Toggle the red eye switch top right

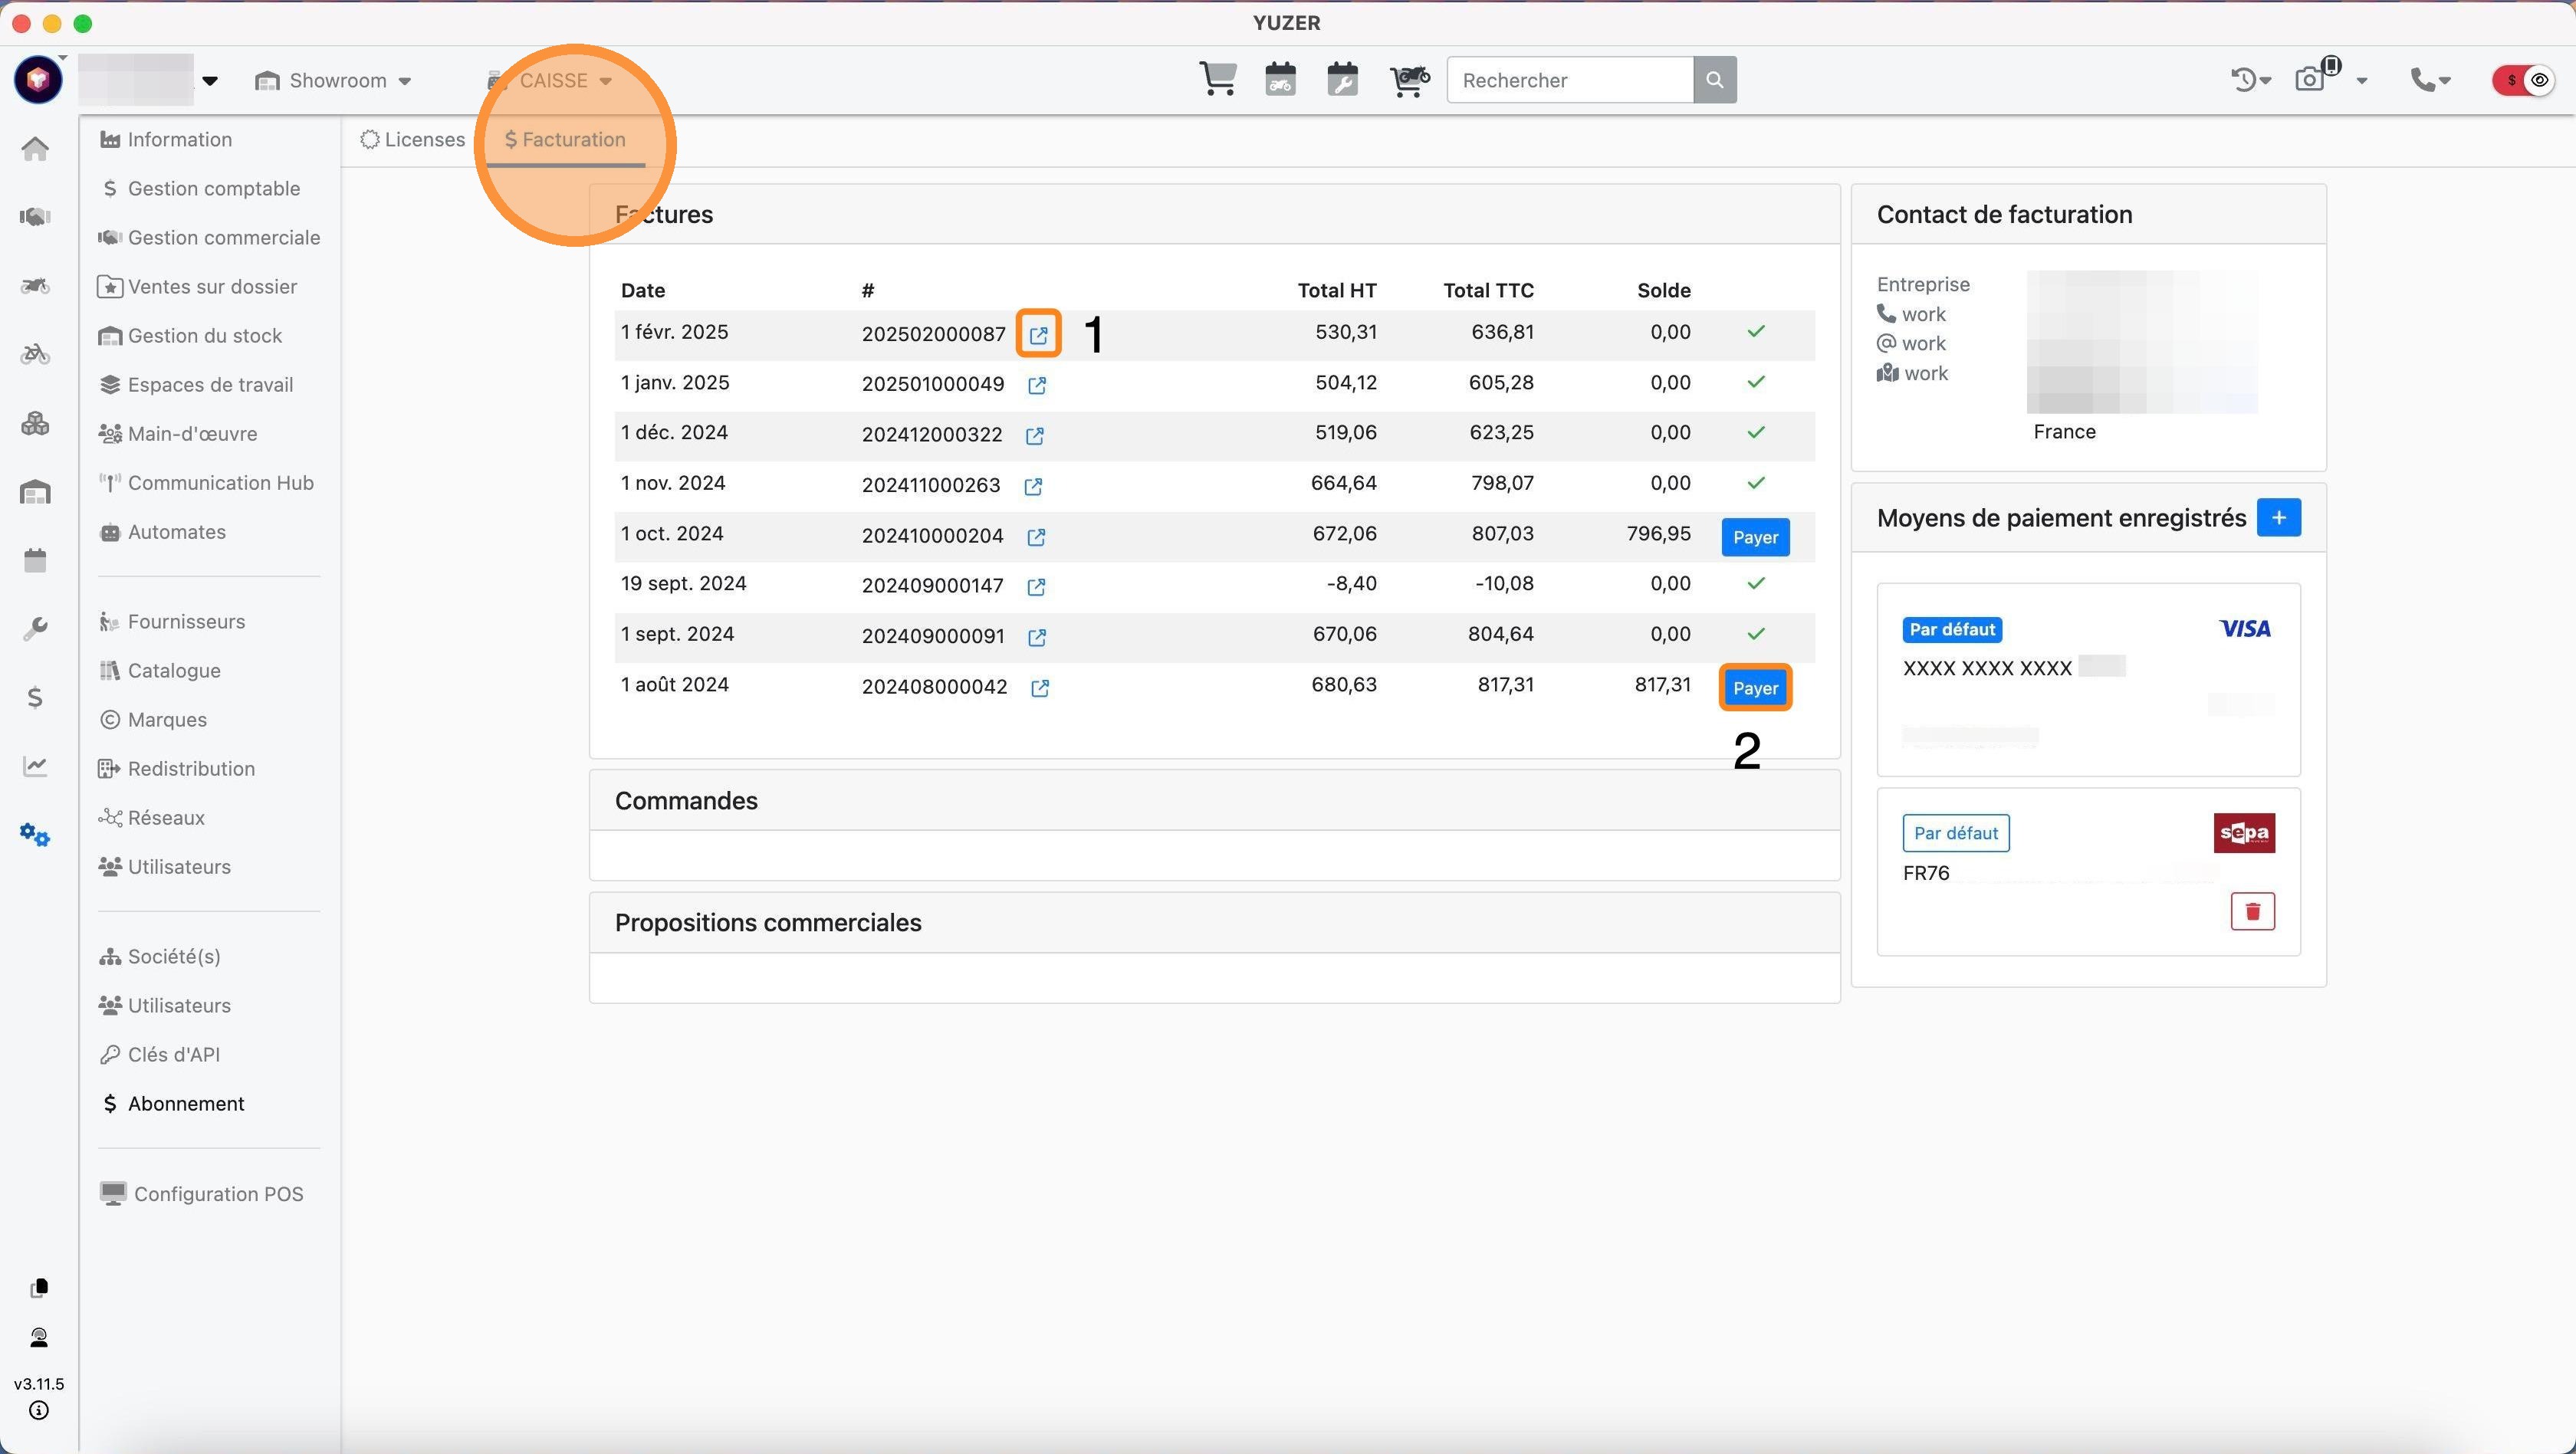tap(2524, 80)
